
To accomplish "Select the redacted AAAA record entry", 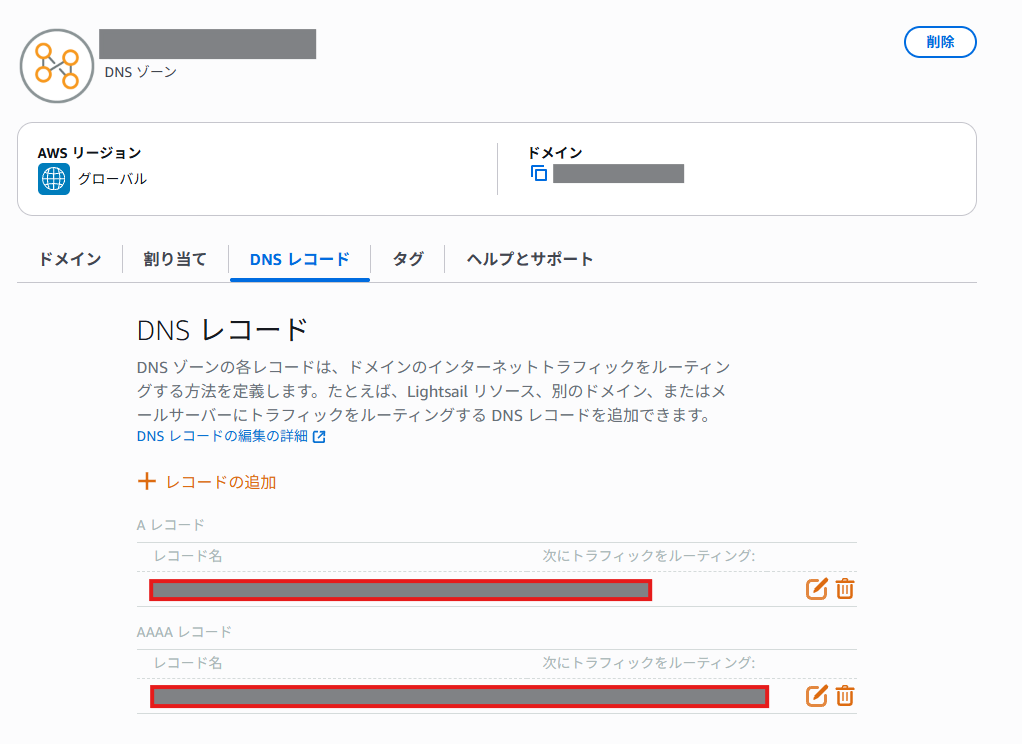I will point(460,696).
